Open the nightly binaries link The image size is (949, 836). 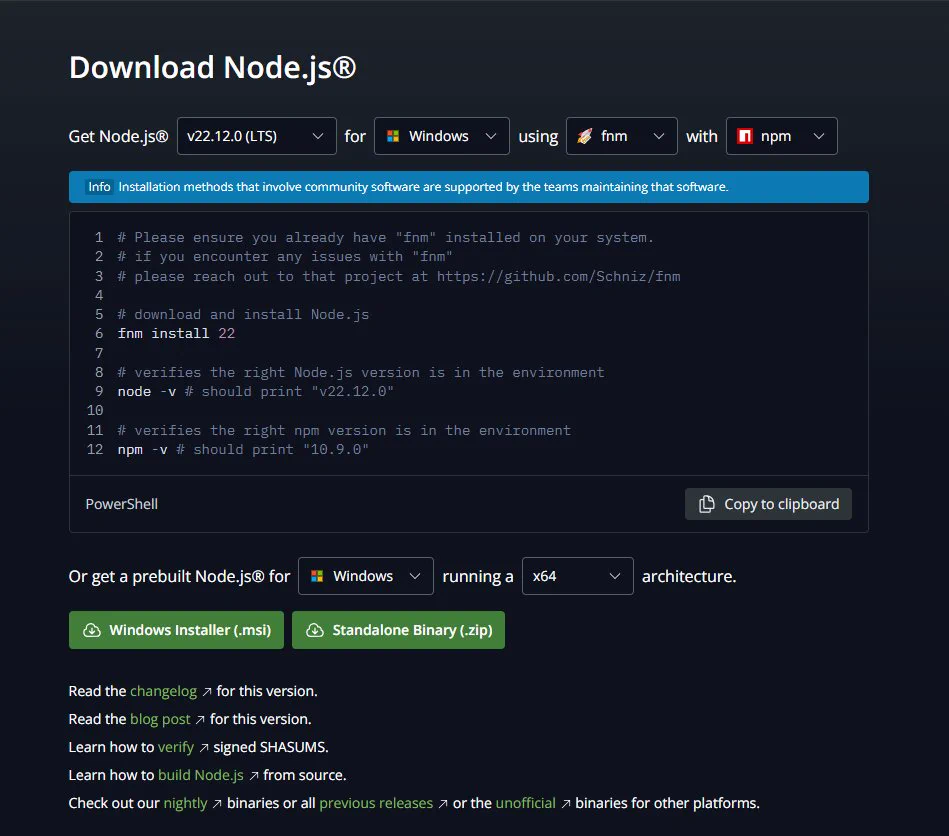pyautogui.click(x=185, y=803)
